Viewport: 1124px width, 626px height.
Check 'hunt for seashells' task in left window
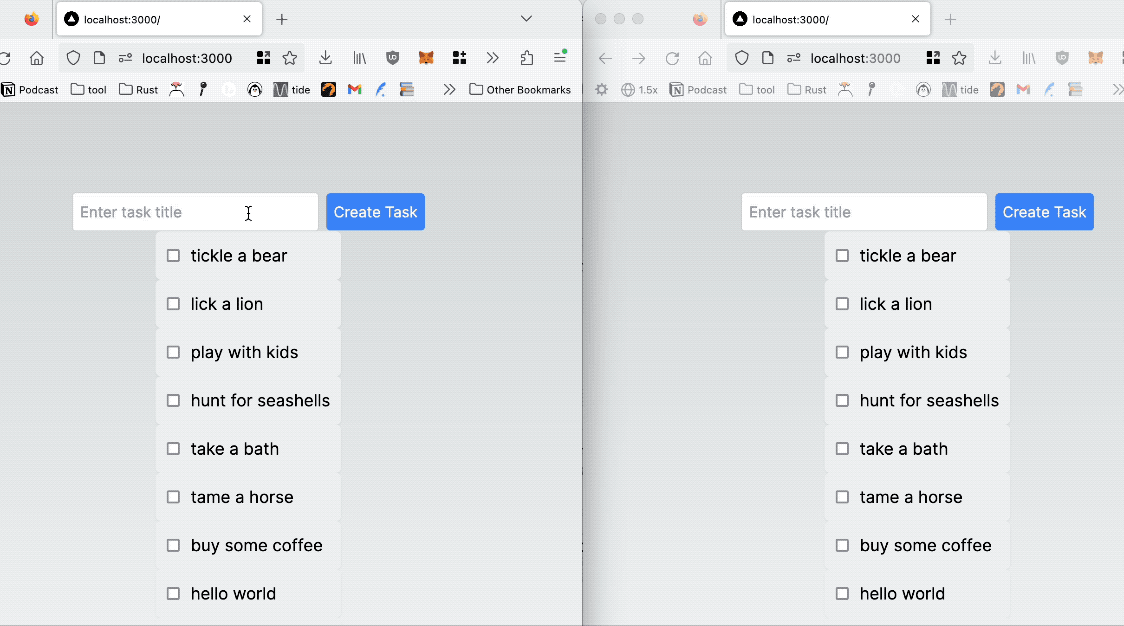click(173, 401)
